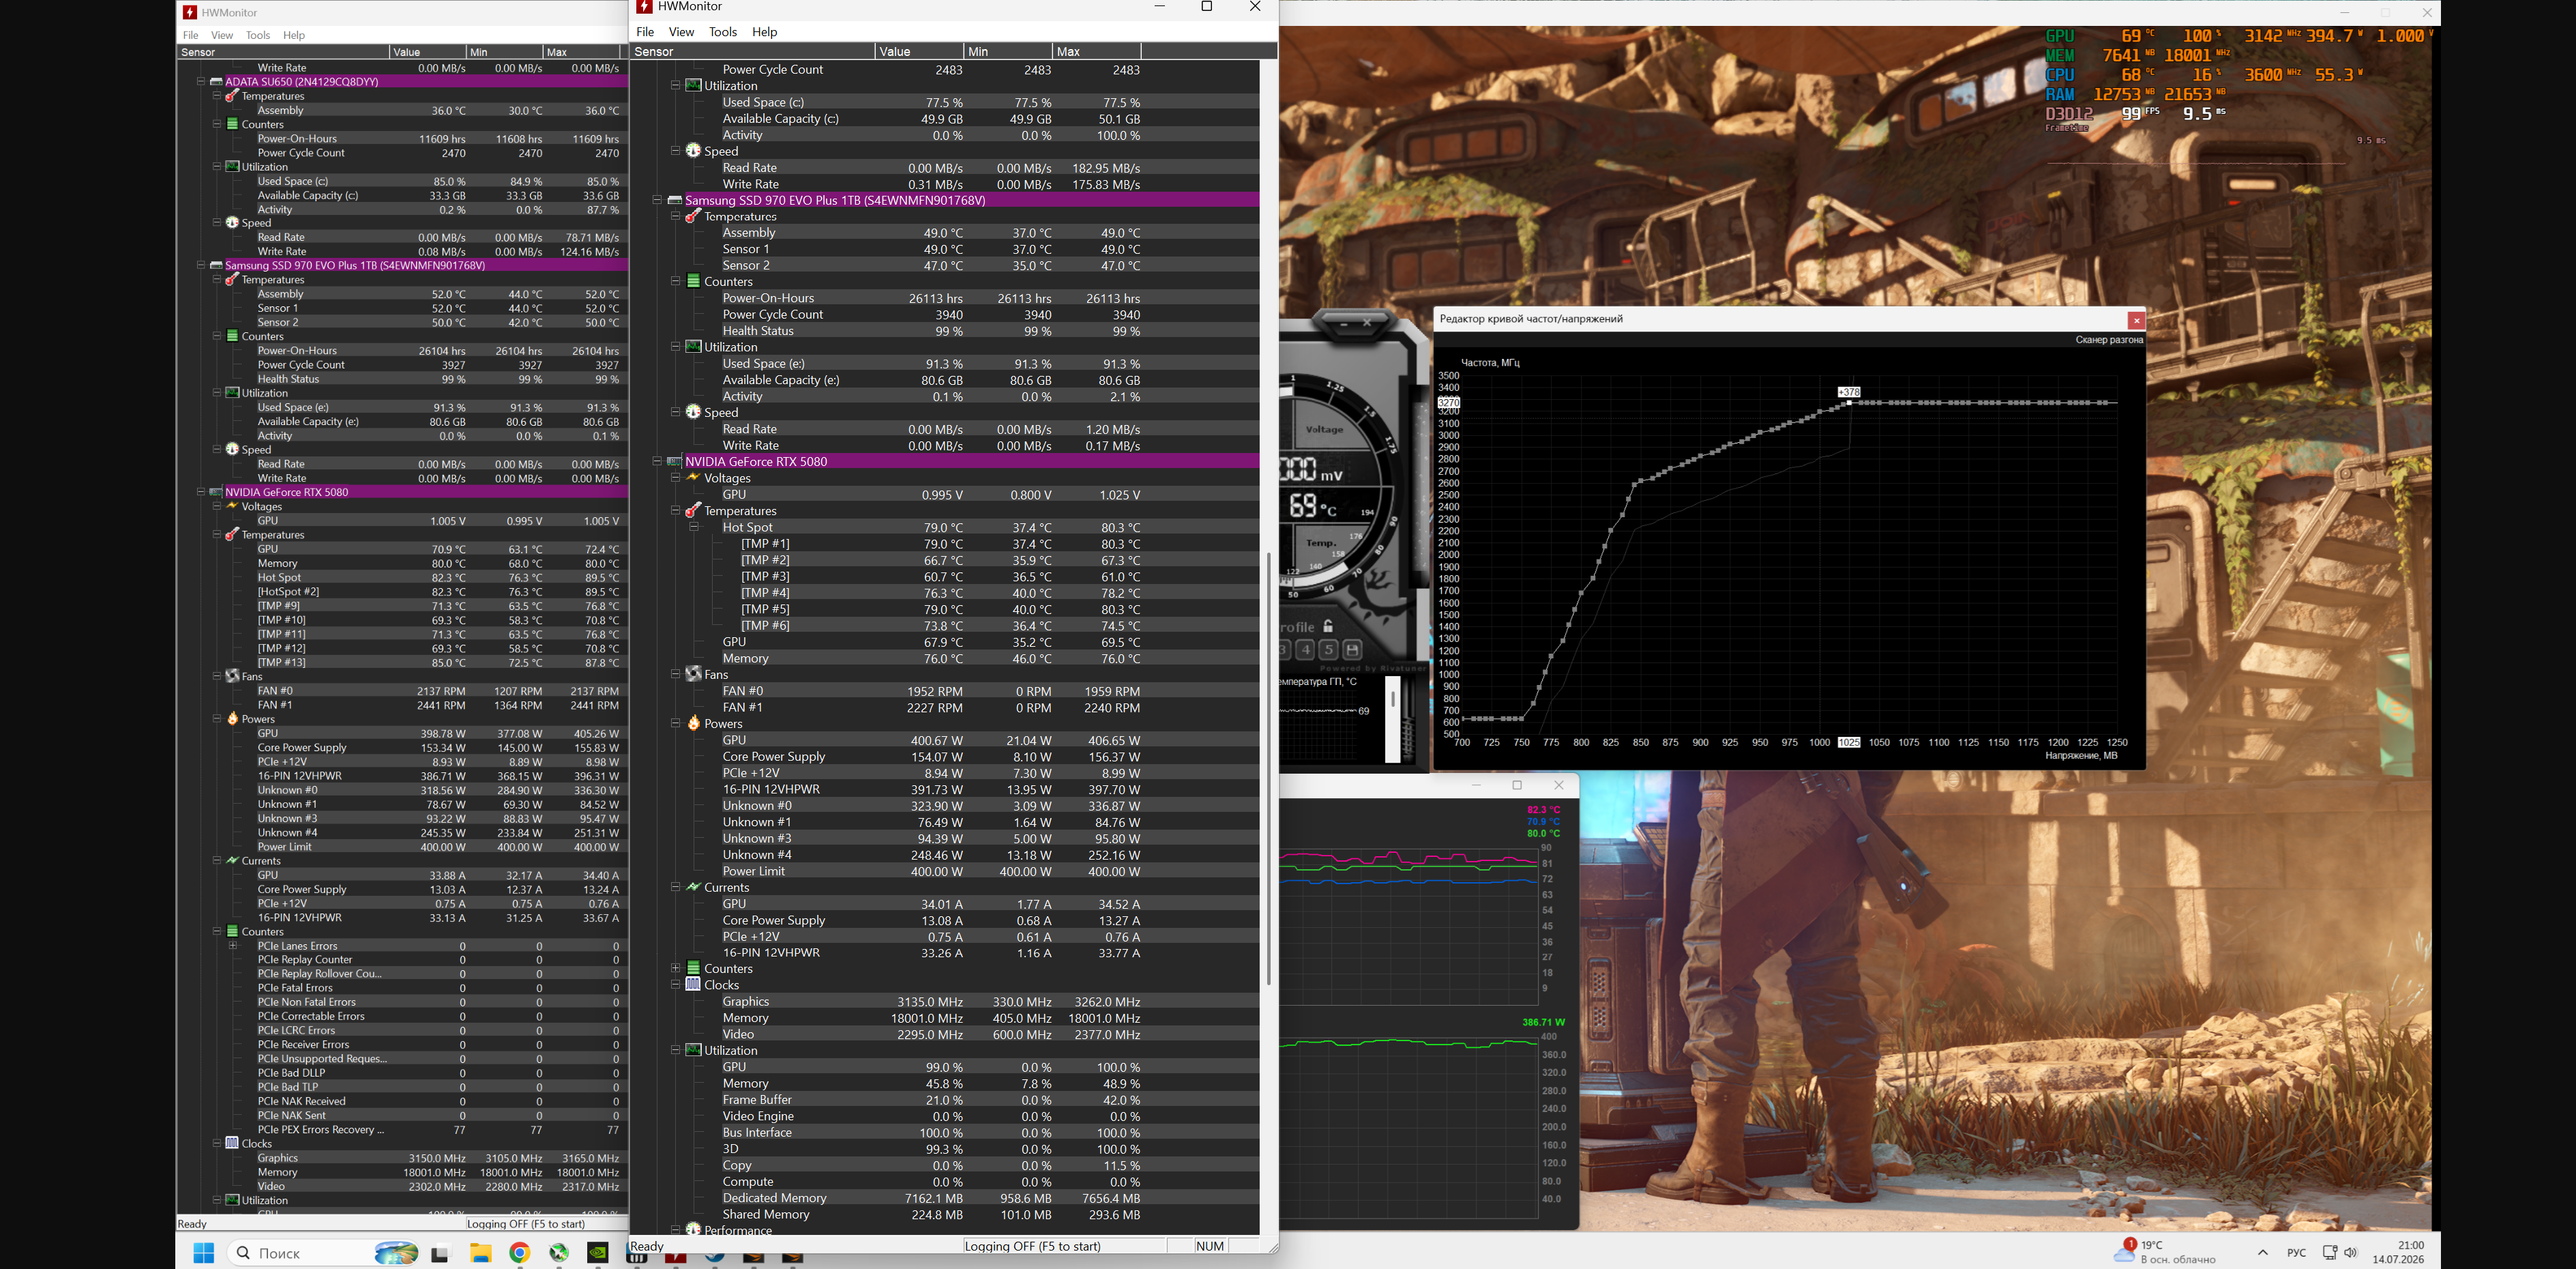Viewport: 2576px width, 1269px height.
Task: Collapse ADATA SU650 node in background HWMonitor window
Action: click(201, 82)
